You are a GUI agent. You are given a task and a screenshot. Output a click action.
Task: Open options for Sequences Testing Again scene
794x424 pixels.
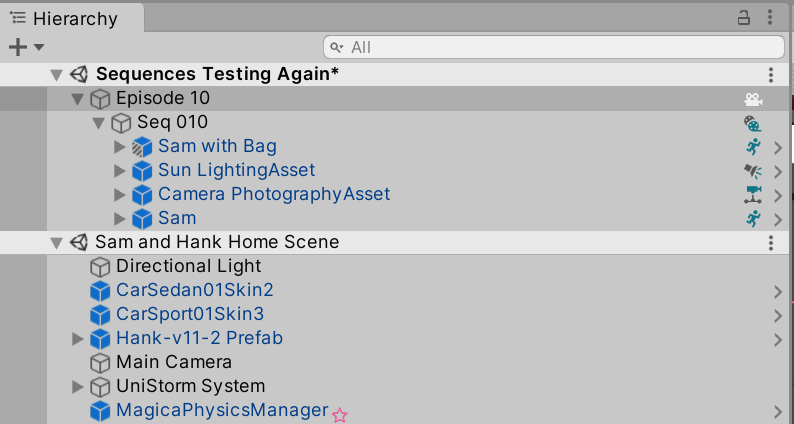771,75
